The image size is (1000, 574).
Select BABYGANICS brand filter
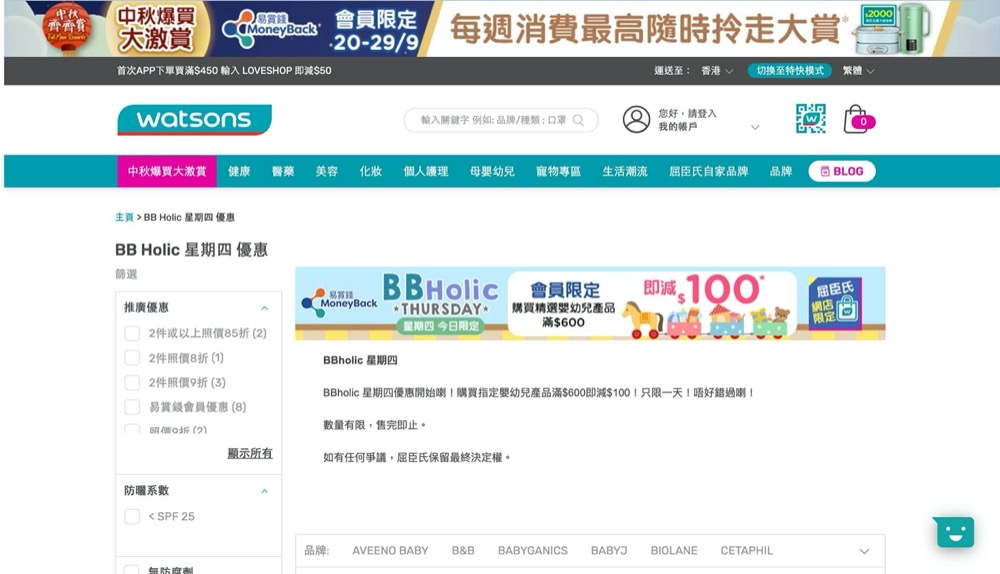[x=533, y=550]
